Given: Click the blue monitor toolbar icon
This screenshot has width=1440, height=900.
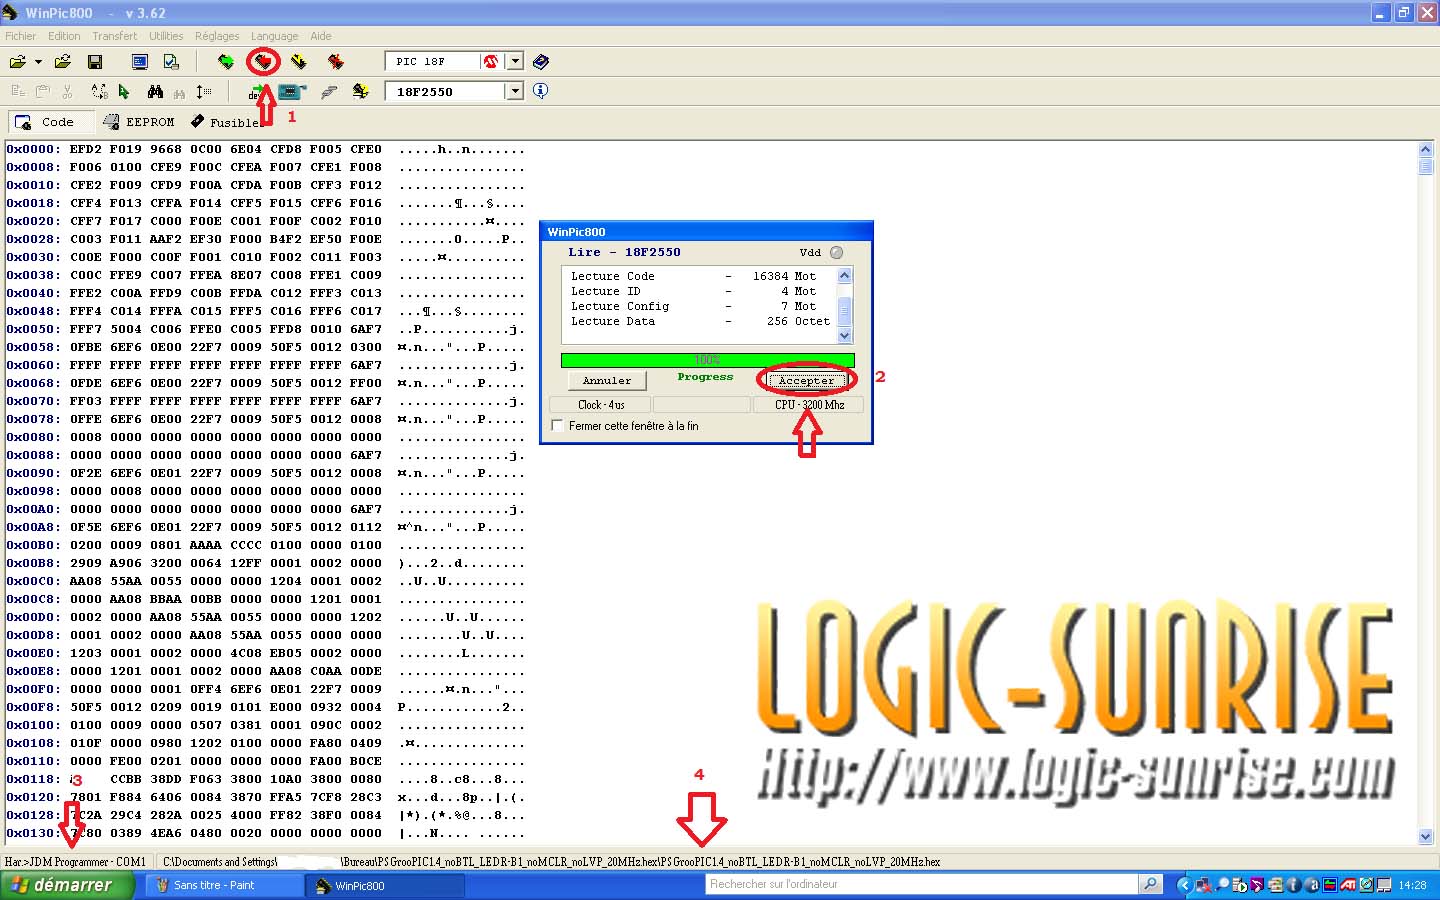Looking at the screenshot, I should (140, 62).
